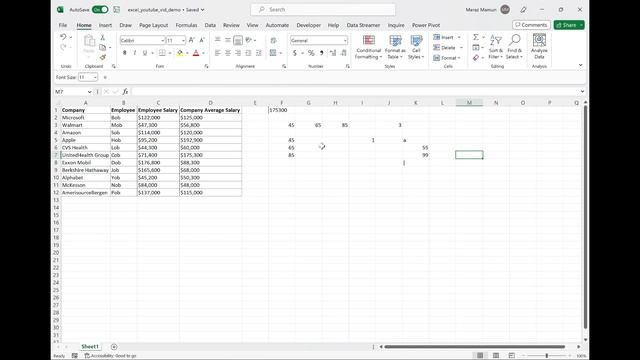
Task: Click the borders icon
Action: pyautogui.click(x=162, y=53)
